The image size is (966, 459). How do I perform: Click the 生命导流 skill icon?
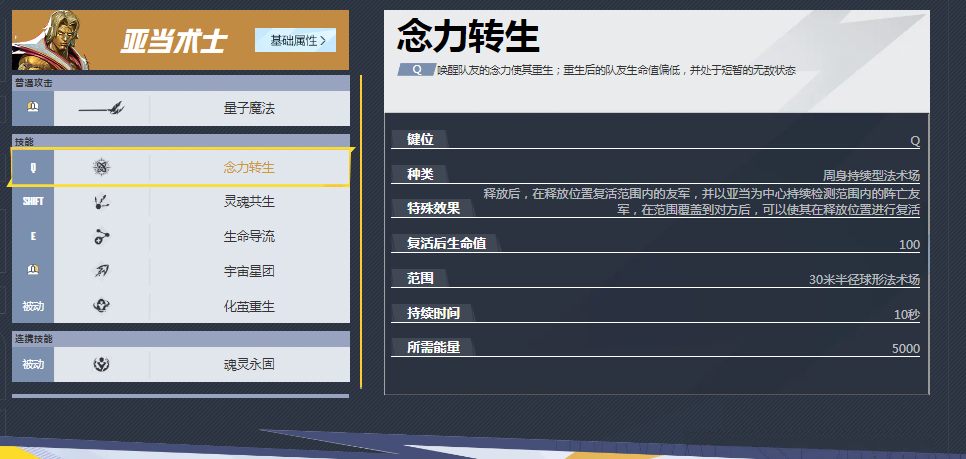click(x=101, y=236)
